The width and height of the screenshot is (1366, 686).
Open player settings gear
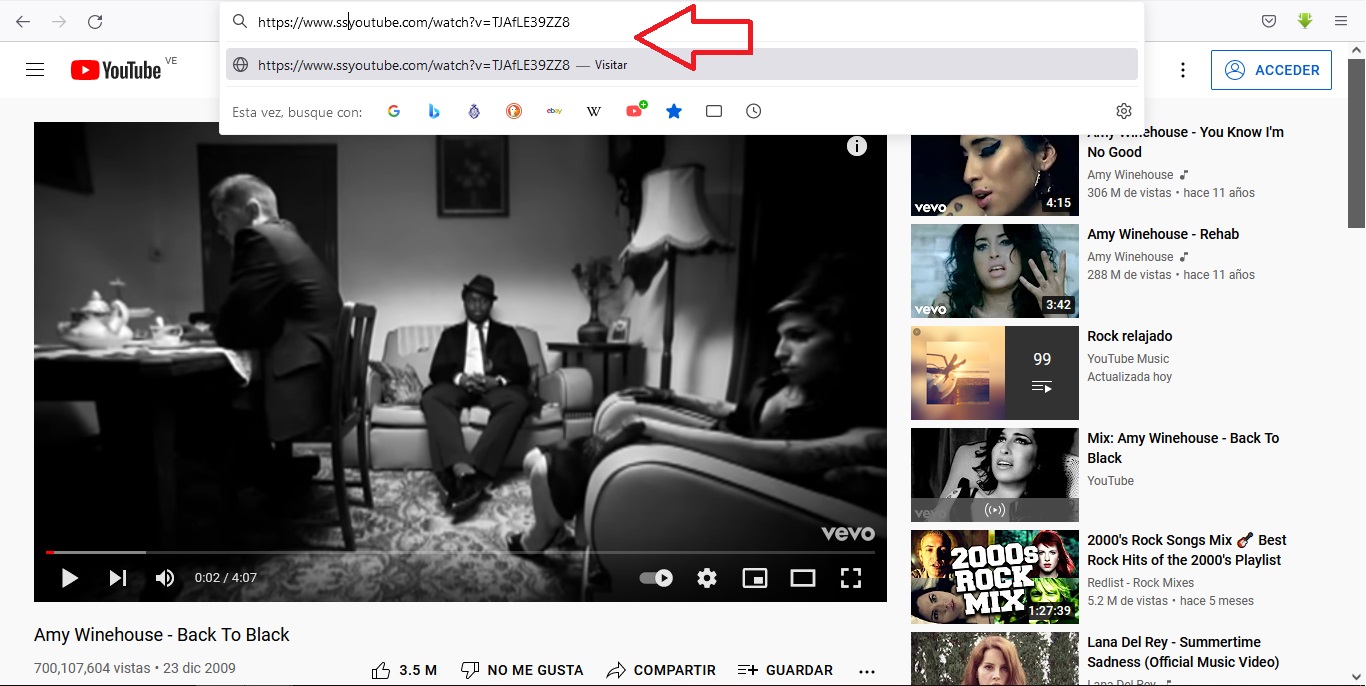[x=707, y=577]
